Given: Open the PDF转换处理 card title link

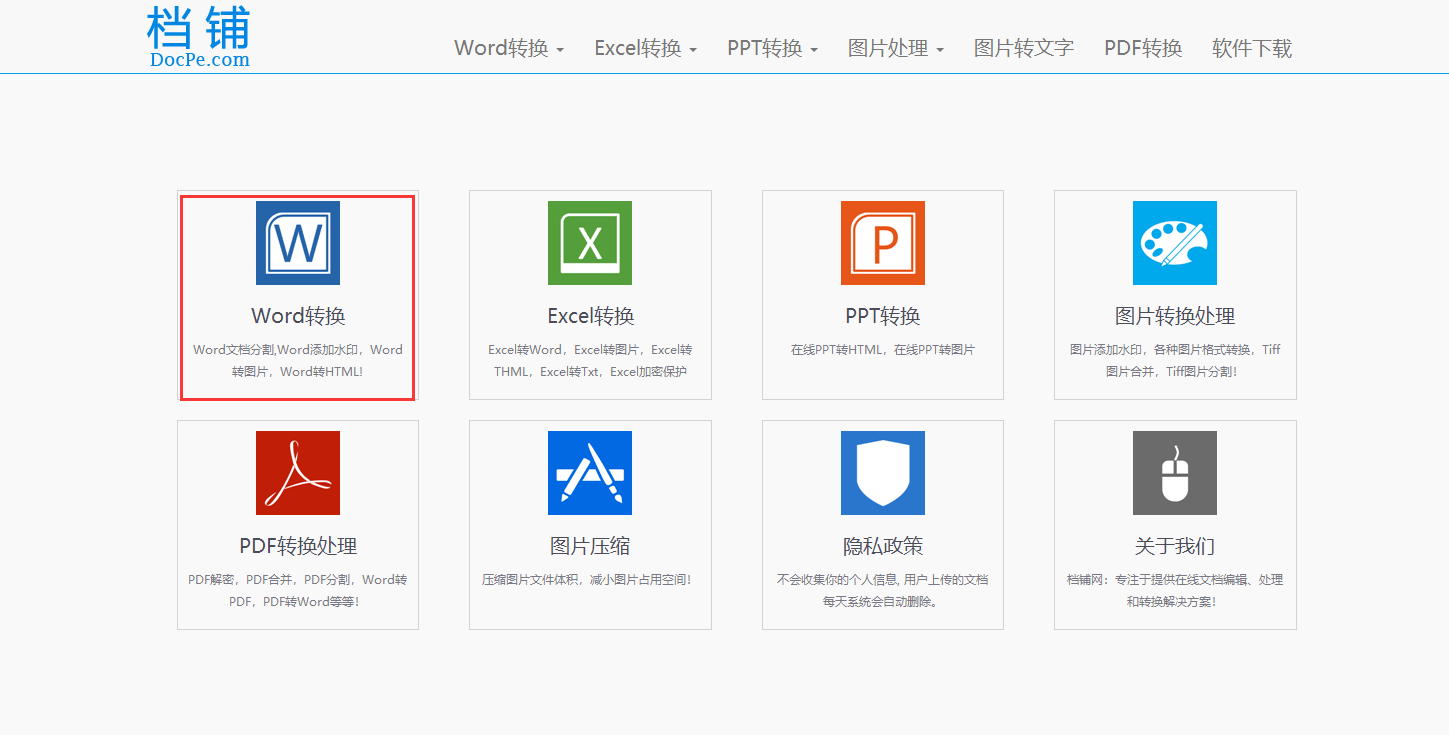Looking at the screenshot, I should coord(298,546).
